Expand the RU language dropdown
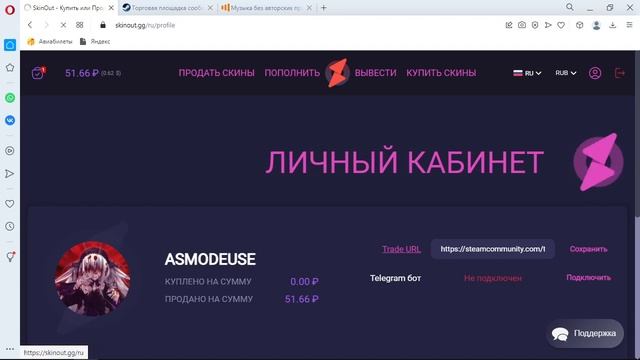Screen dimensions: 640x360 coord(527,73)
